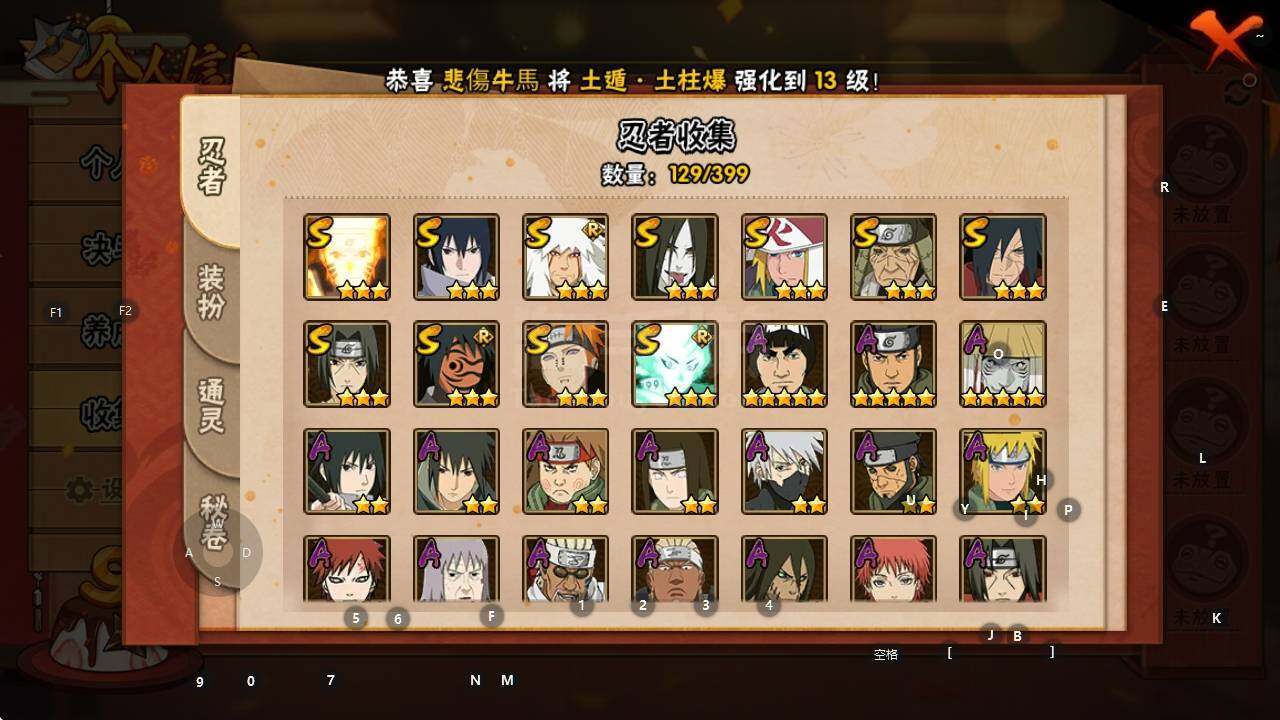Open the white-haired Jiraiya S-rank card
This screenshot has width=1280, height=720.
coord(566,257)
